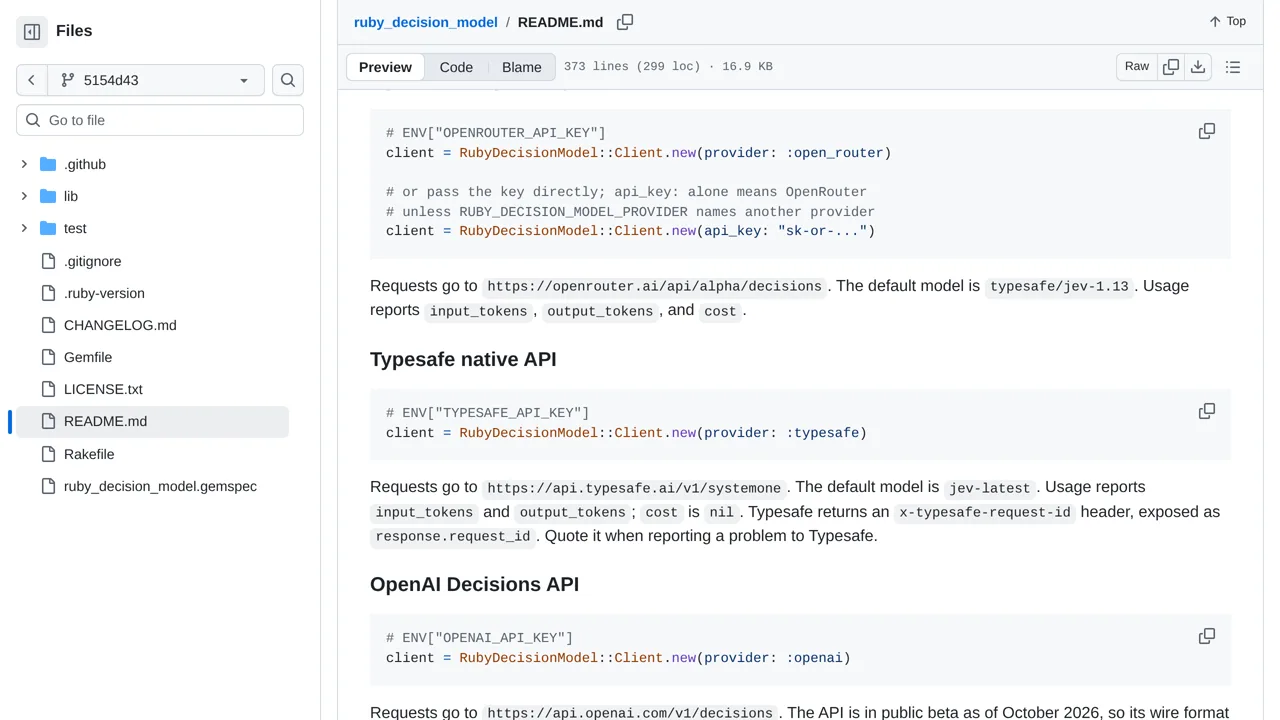Open the Raw file view
1280x720 pixels.
pos(1137,67)
